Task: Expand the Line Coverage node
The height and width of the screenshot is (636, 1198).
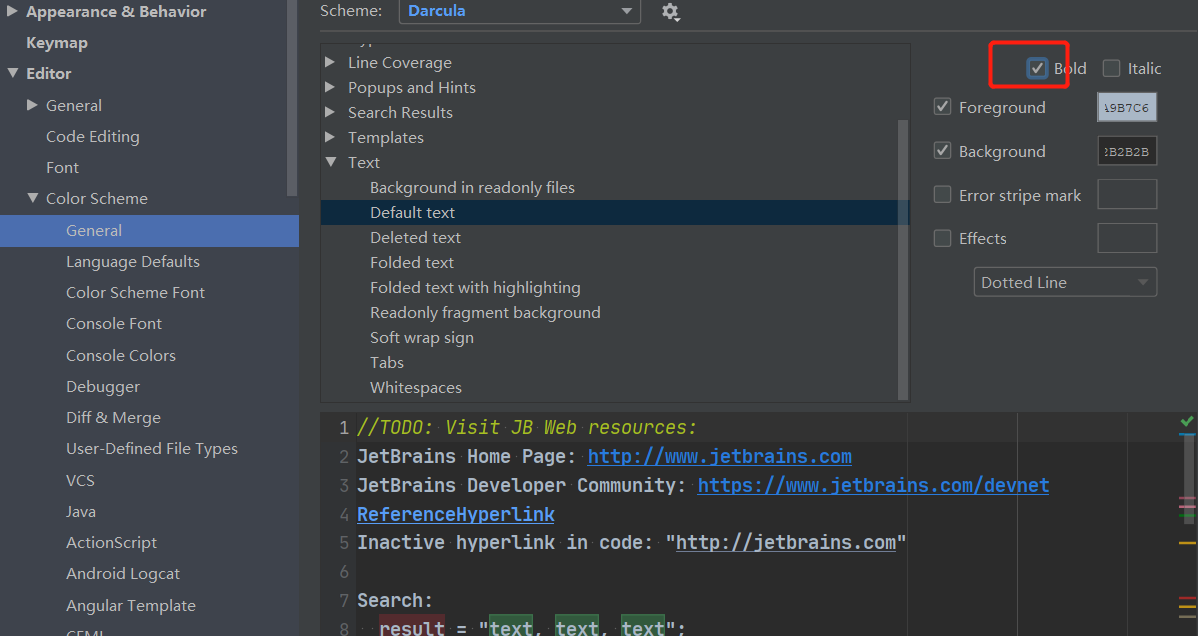Action: click(x=331, y=62)
